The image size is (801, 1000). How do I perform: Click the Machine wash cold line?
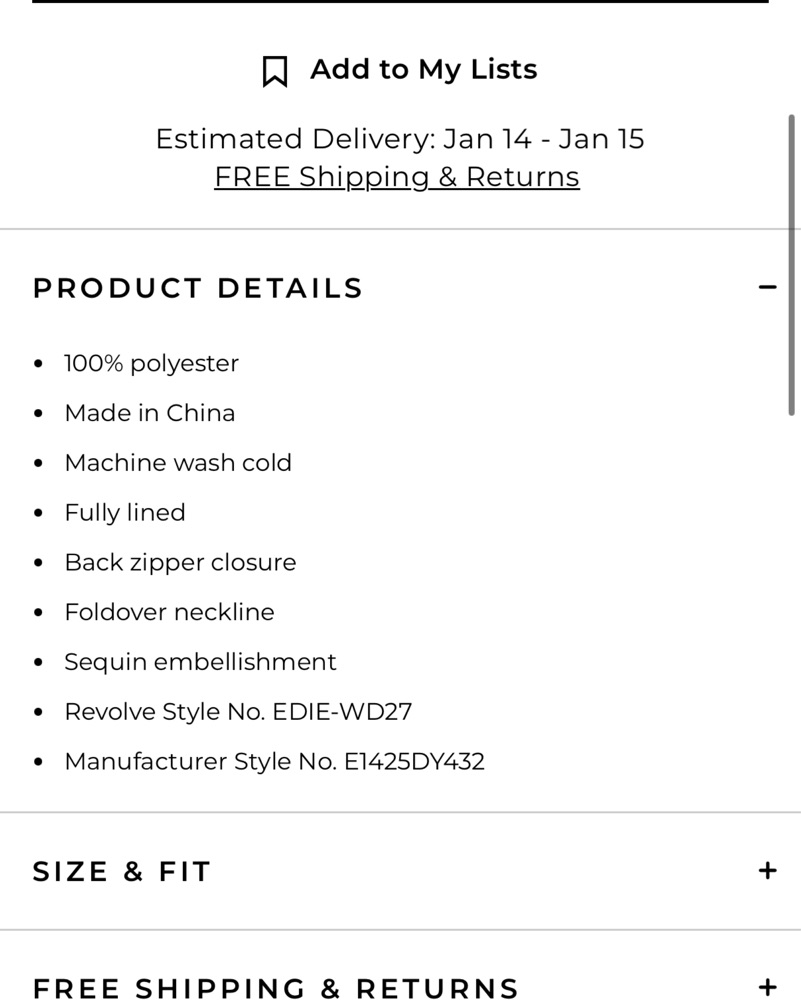(x=178, y=463)
